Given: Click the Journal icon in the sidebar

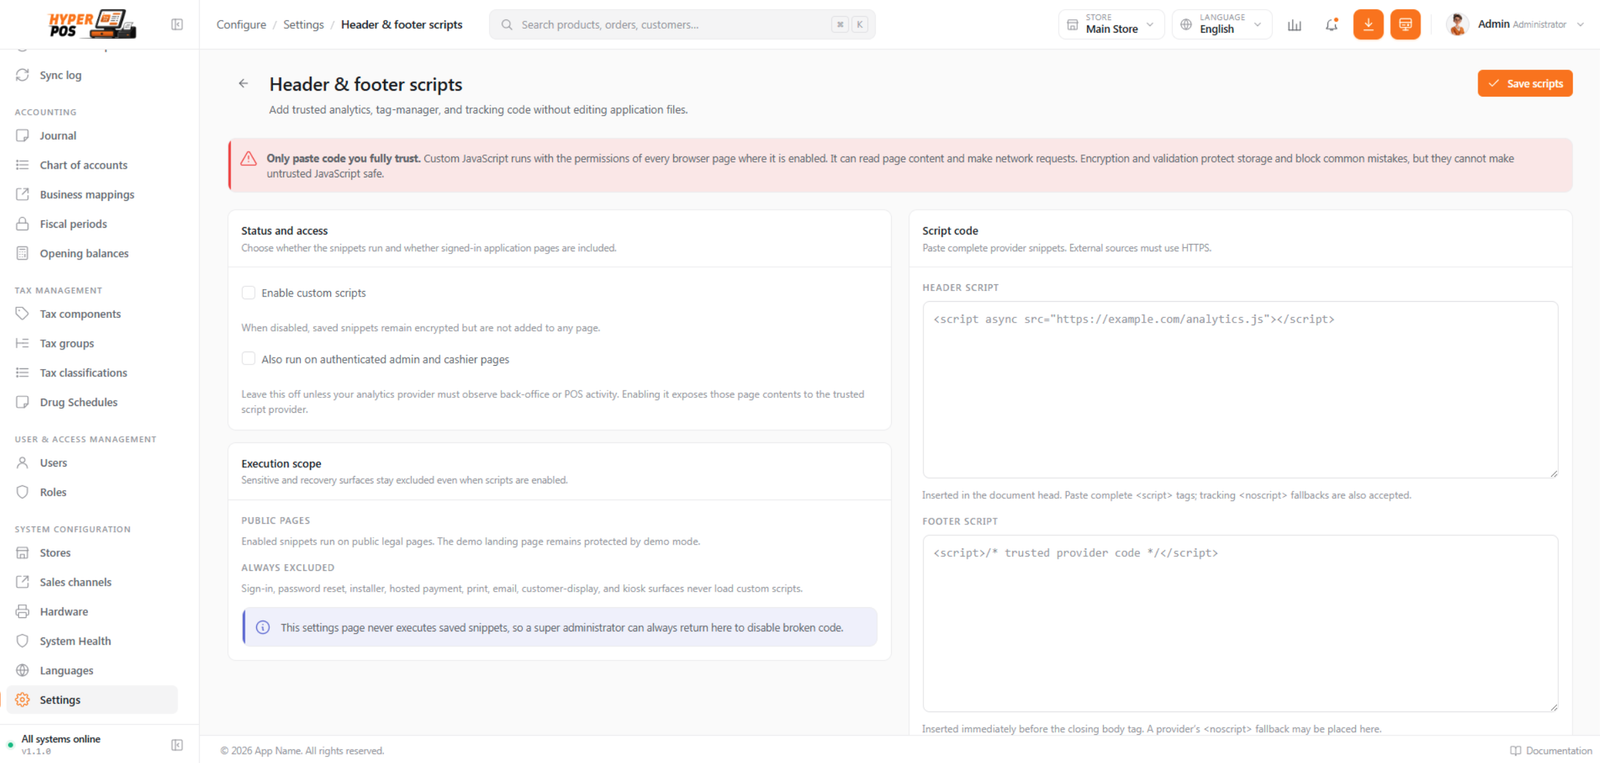Looking at the screenshot, I should tap(22, 135).
